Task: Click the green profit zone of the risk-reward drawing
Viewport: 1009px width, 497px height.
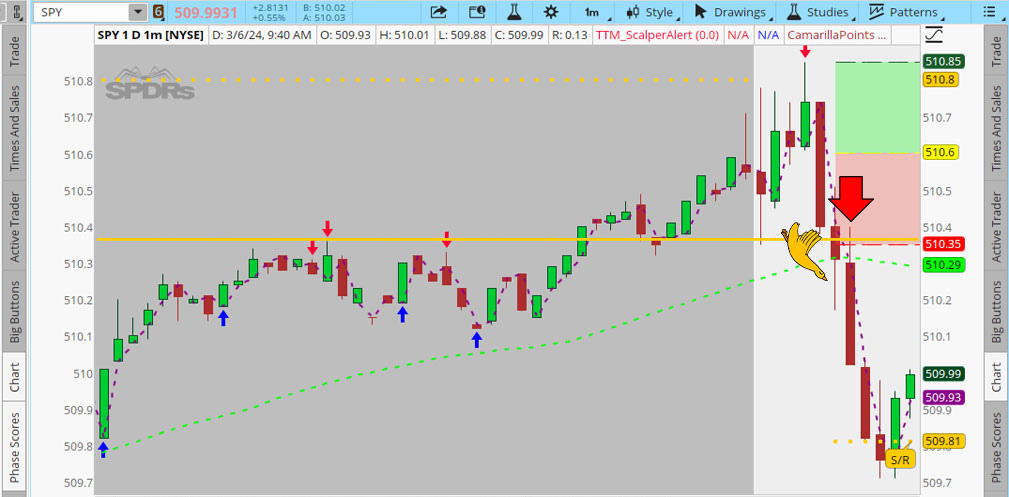Action: point(877,108)
